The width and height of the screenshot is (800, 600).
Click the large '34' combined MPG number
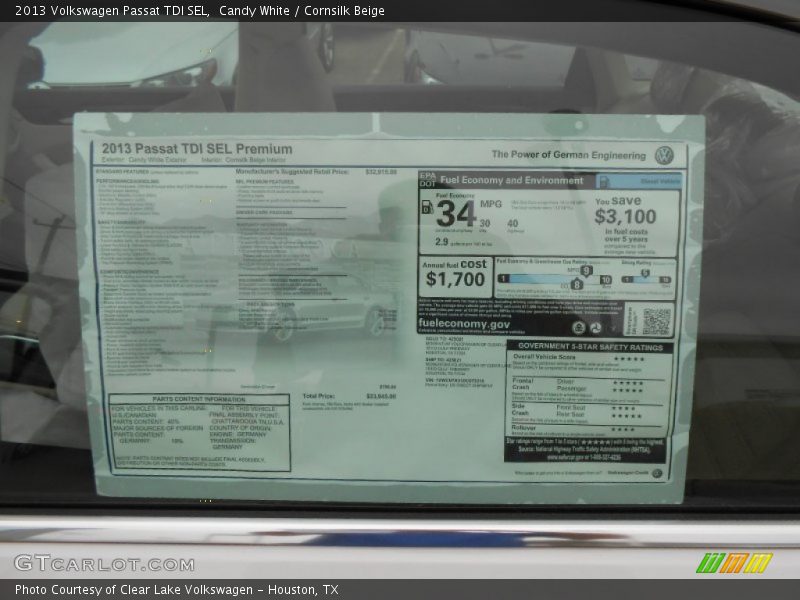pyautogui.click(x=456, y=214)
